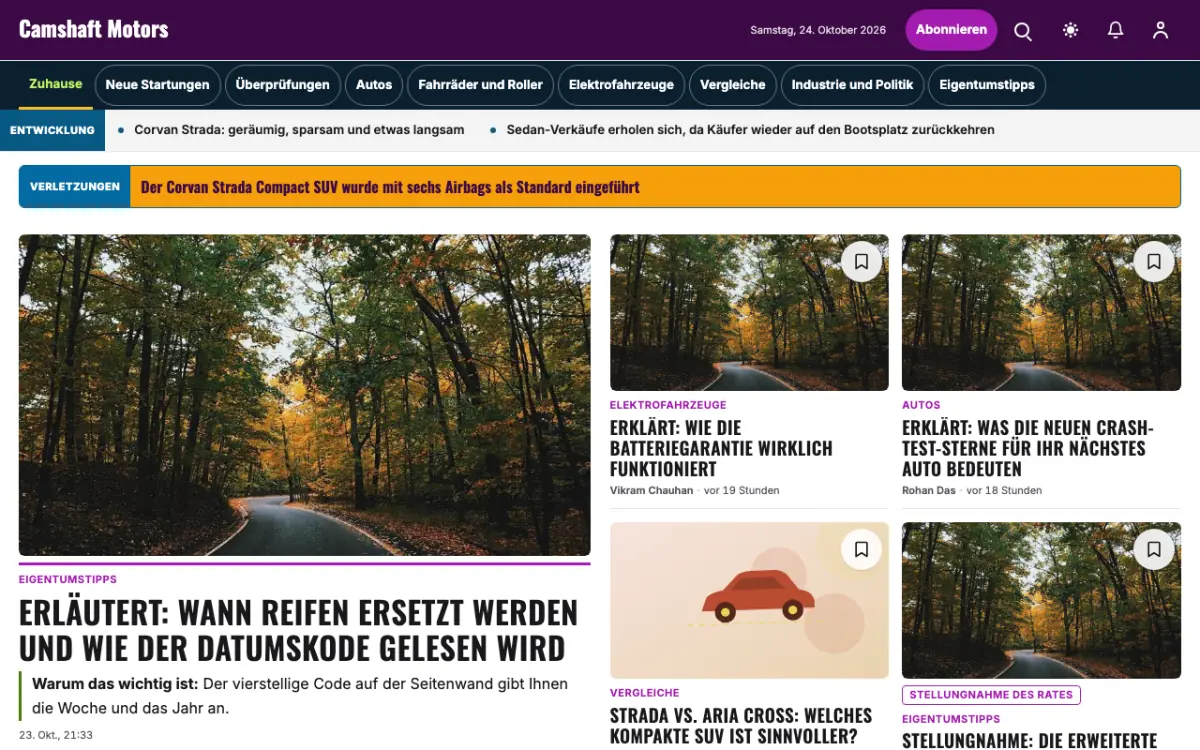Click timestamp 23. Okt., 21:33
The width and height of the screenshot is (1200, 750).
[56, 735]
